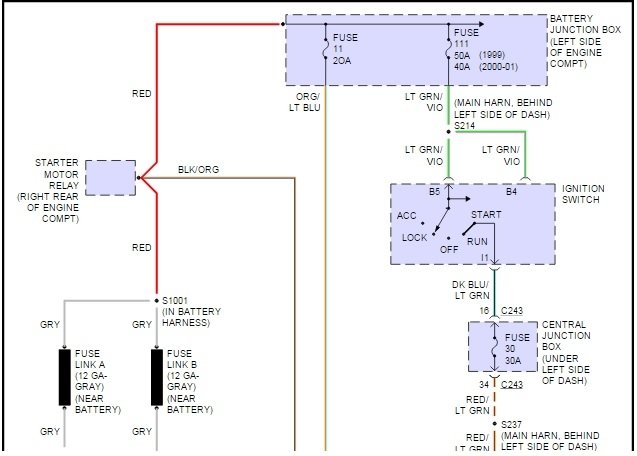Image resolution: width=637 pixels, height=456 pixels.
Task: Select the GRY label below Fuse Link B
Action: coord(142,432)
